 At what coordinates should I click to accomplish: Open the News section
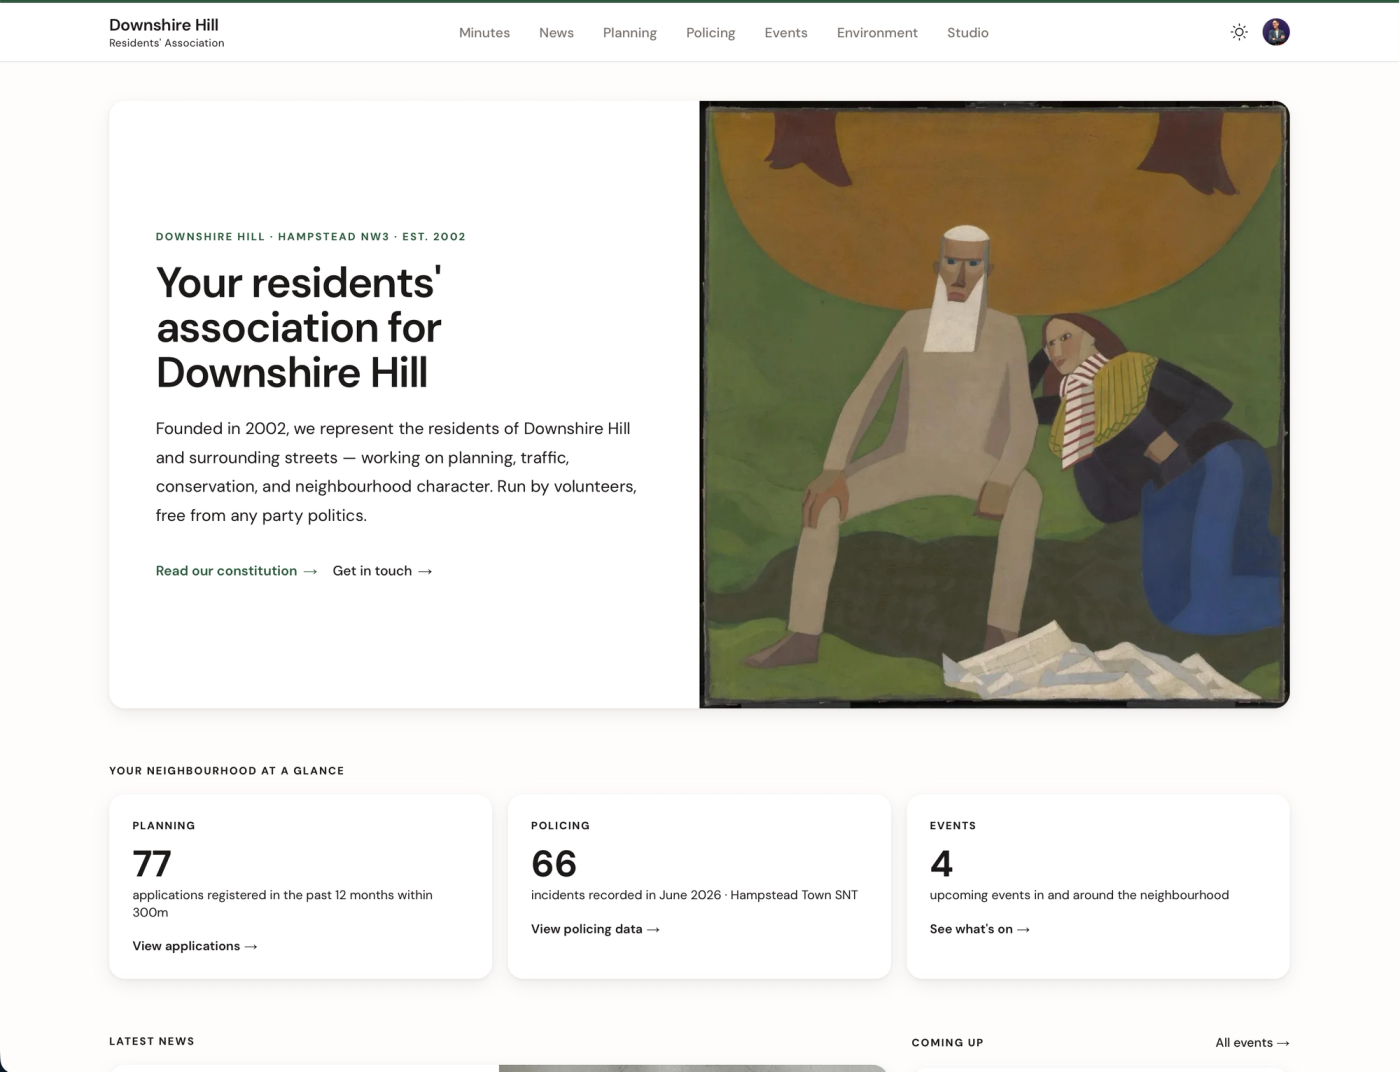click(556, 33)
